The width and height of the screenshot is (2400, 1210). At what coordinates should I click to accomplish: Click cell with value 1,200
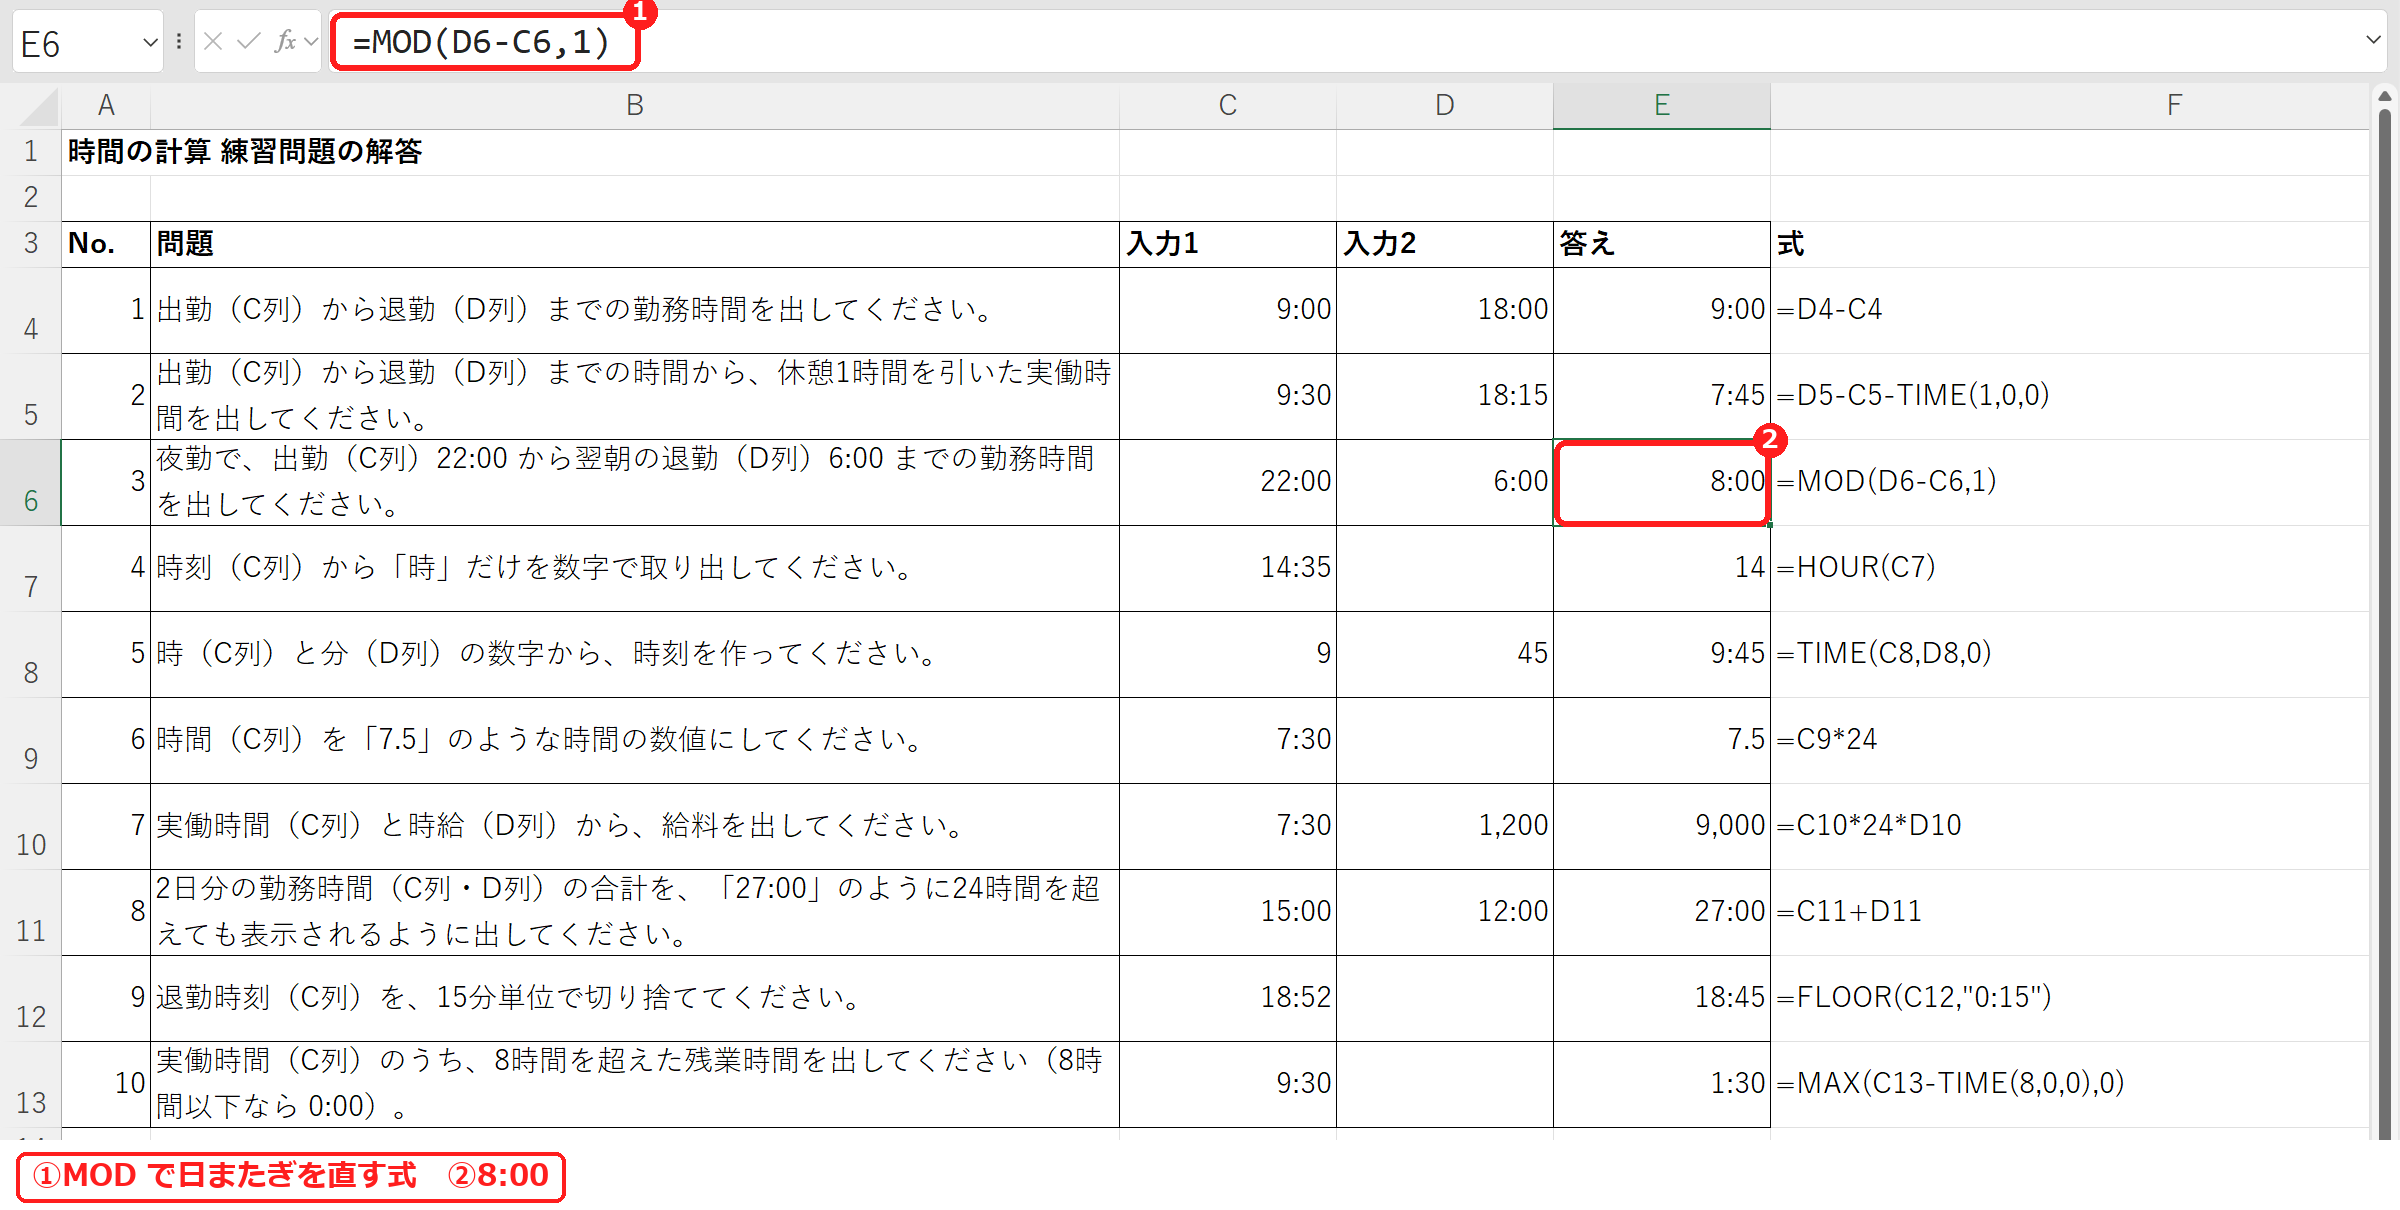[x=1445, y=826]
